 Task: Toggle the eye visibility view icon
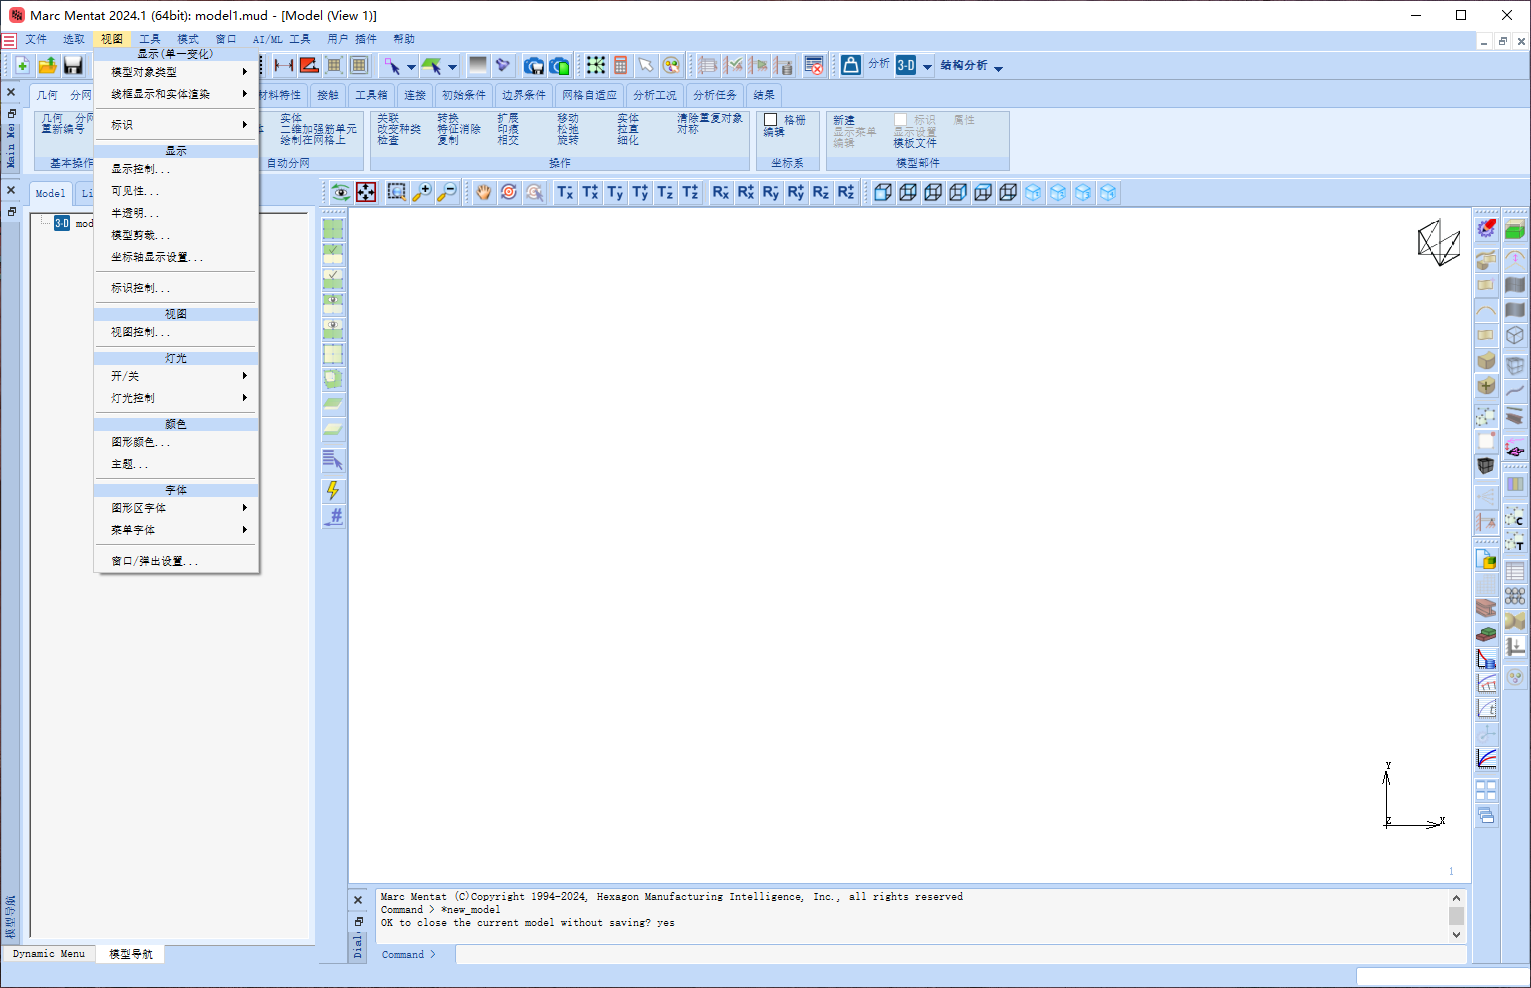pos(341,192)
